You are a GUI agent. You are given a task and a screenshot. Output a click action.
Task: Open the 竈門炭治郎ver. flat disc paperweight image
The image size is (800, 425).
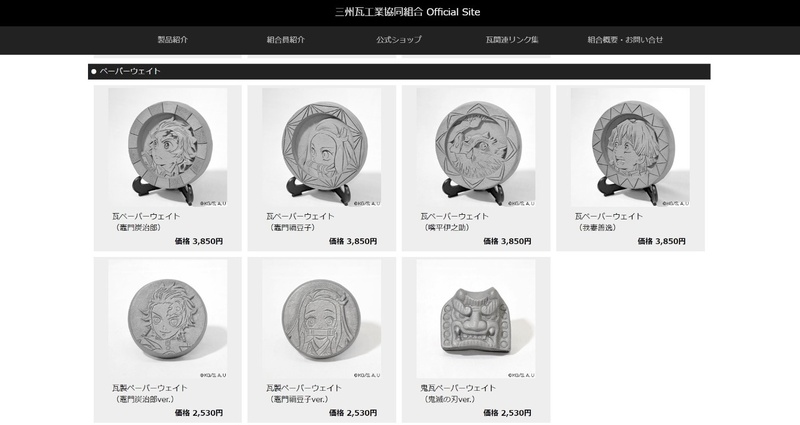click(167, 319)
